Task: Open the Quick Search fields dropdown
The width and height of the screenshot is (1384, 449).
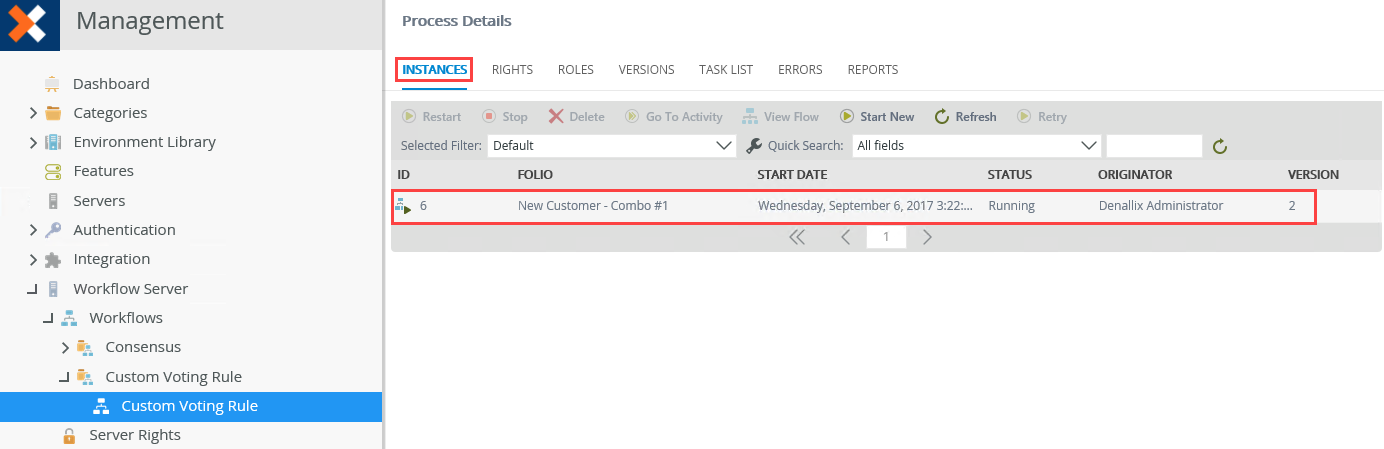Action: coord(977,146)
